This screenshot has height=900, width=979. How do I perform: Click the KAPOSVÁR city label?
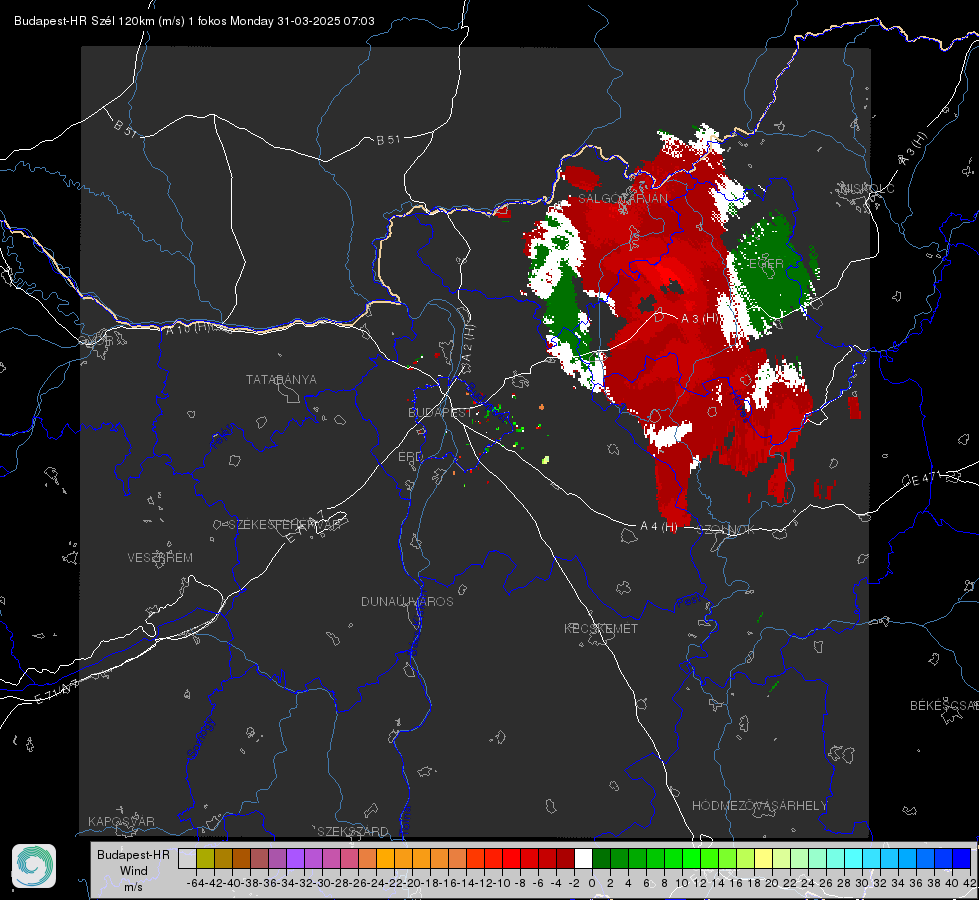click(121, 821)
